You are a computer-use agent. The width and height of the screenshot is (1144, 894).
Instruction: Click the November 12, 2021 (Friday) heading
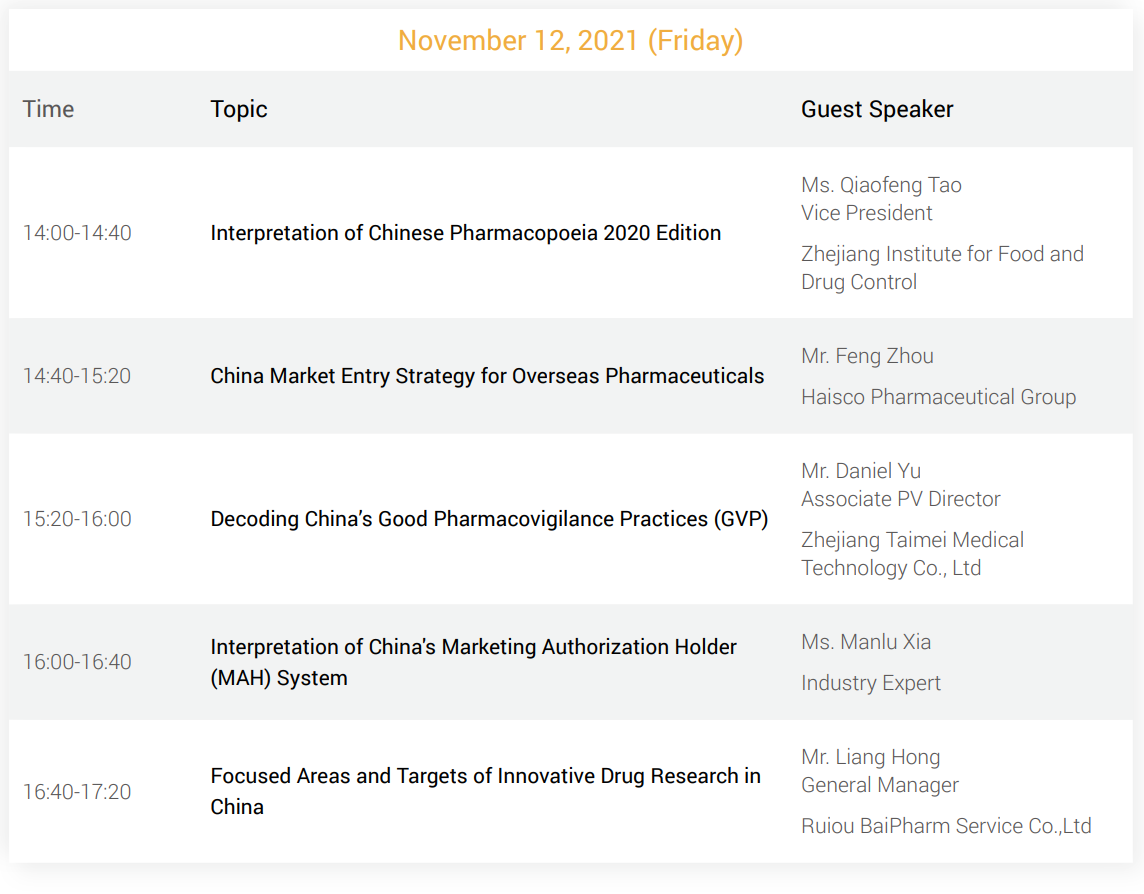[571, 41]
